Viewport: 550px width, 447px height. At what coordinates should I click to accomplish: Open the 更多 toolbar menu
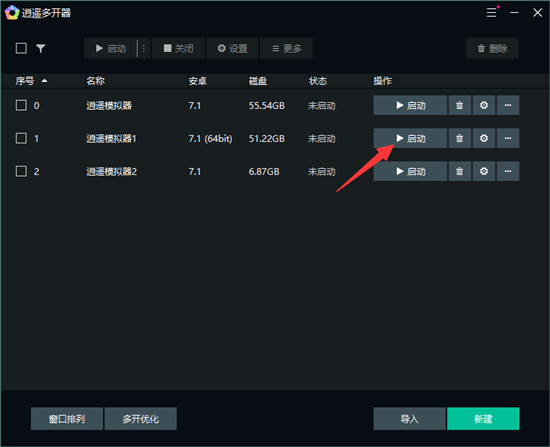(286, 48)
